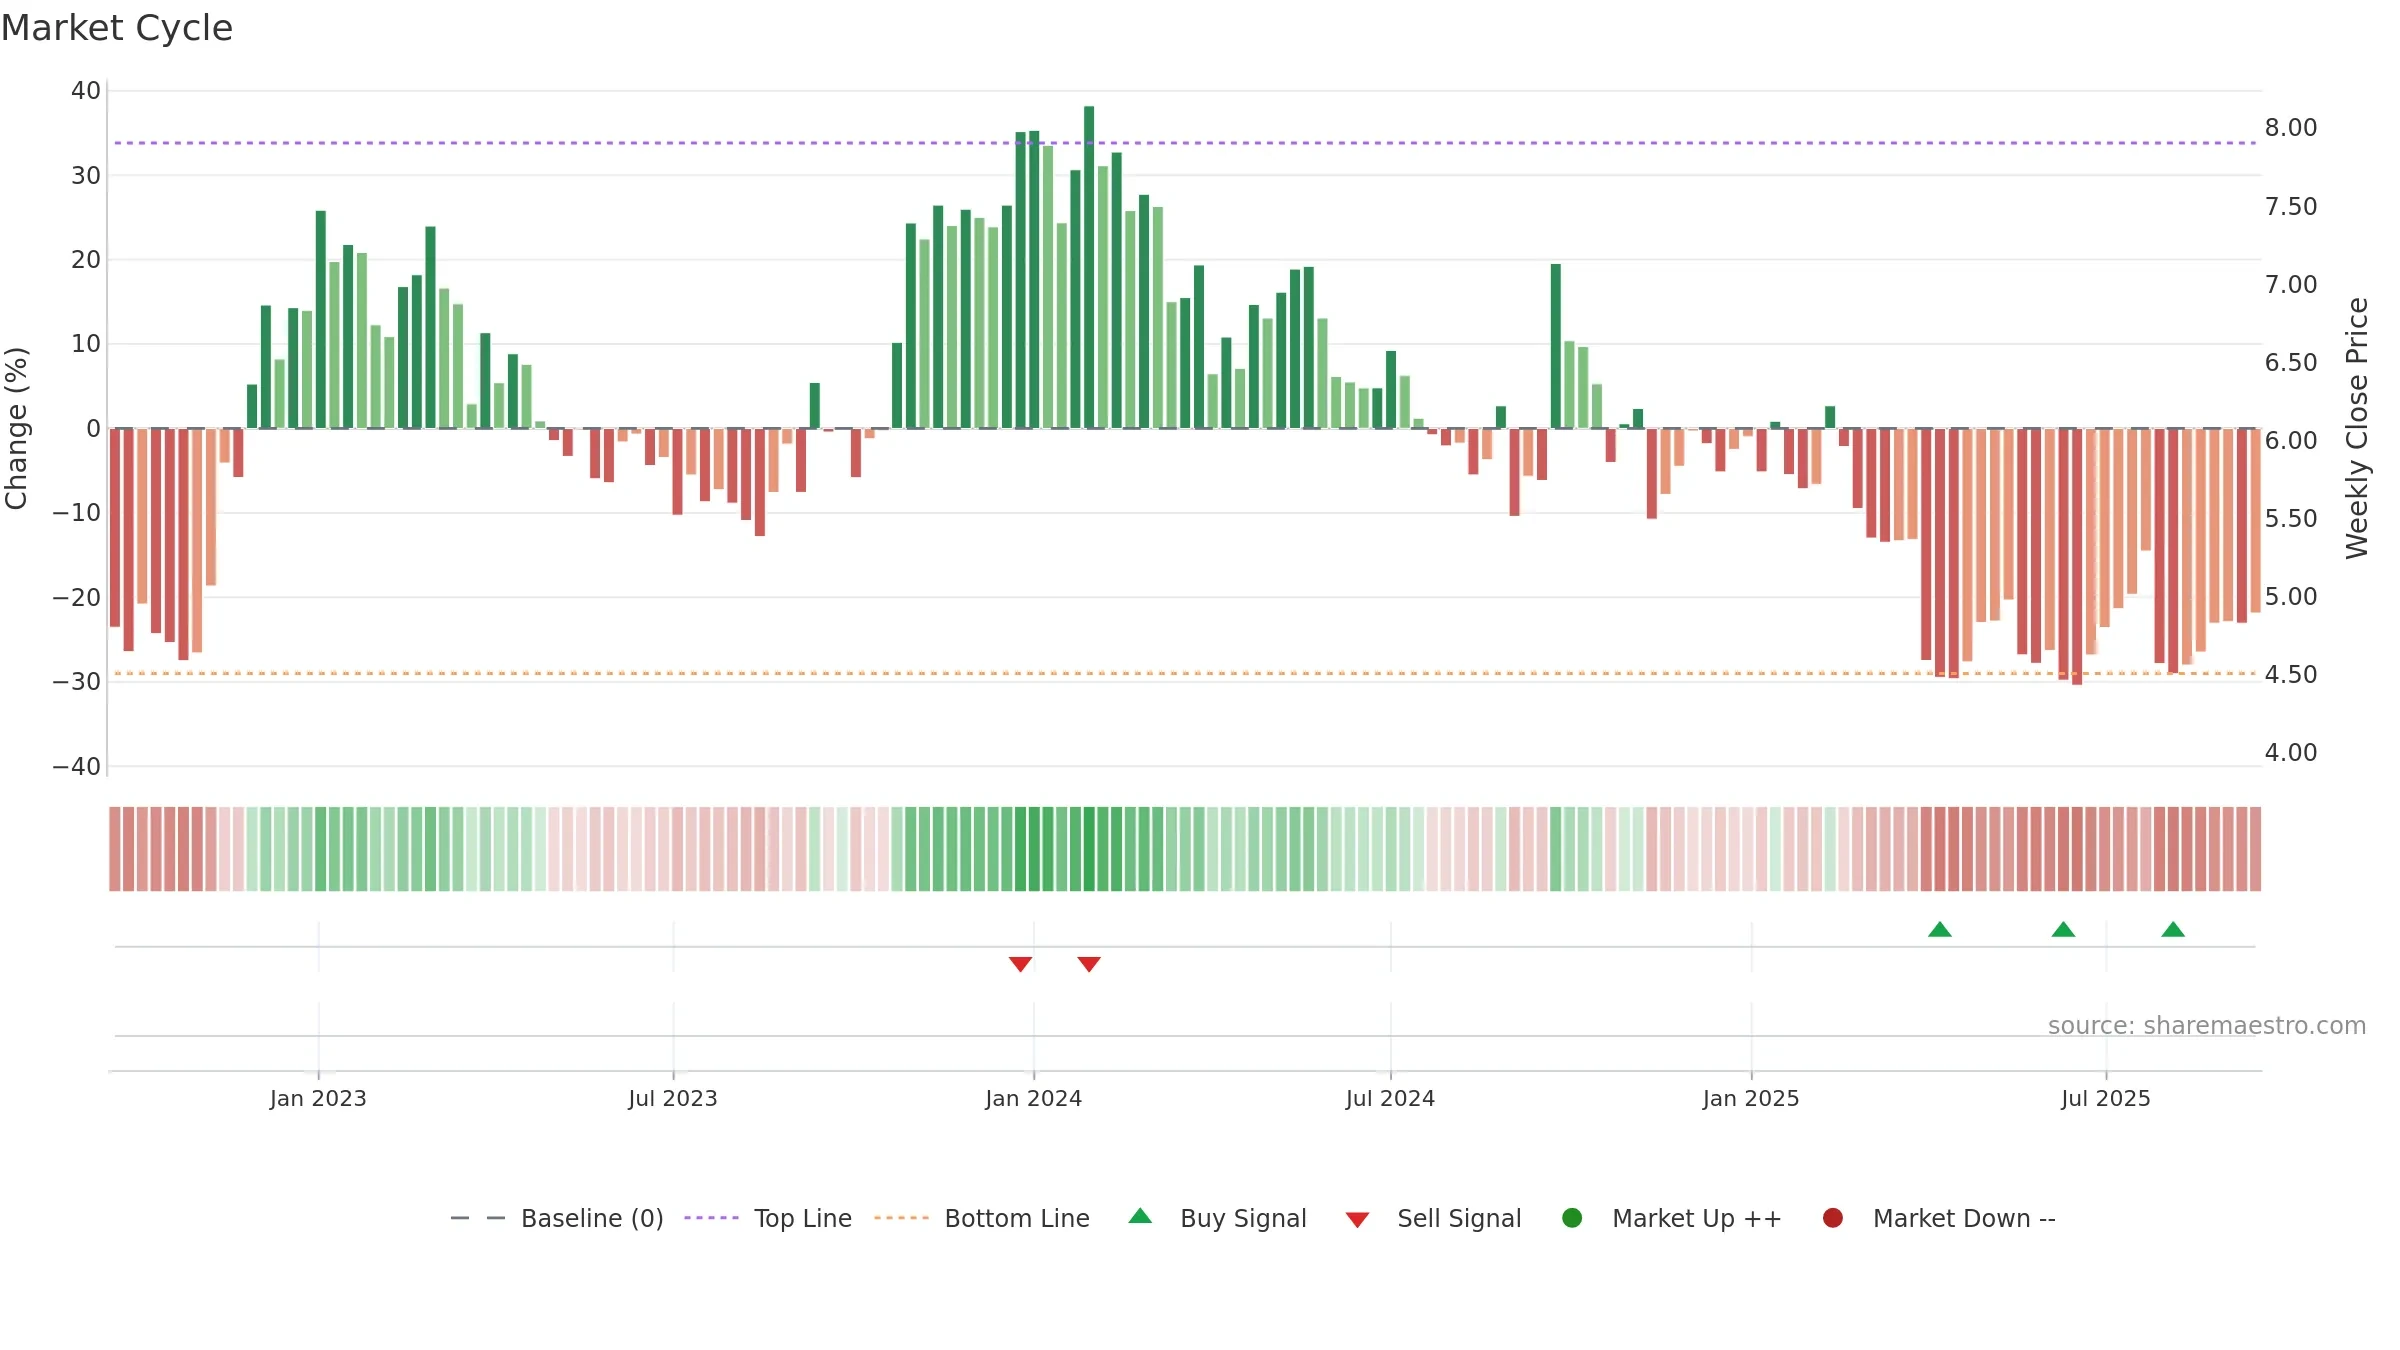
Task: Click the Change (%) y-axis title
Action: (16, 428)
